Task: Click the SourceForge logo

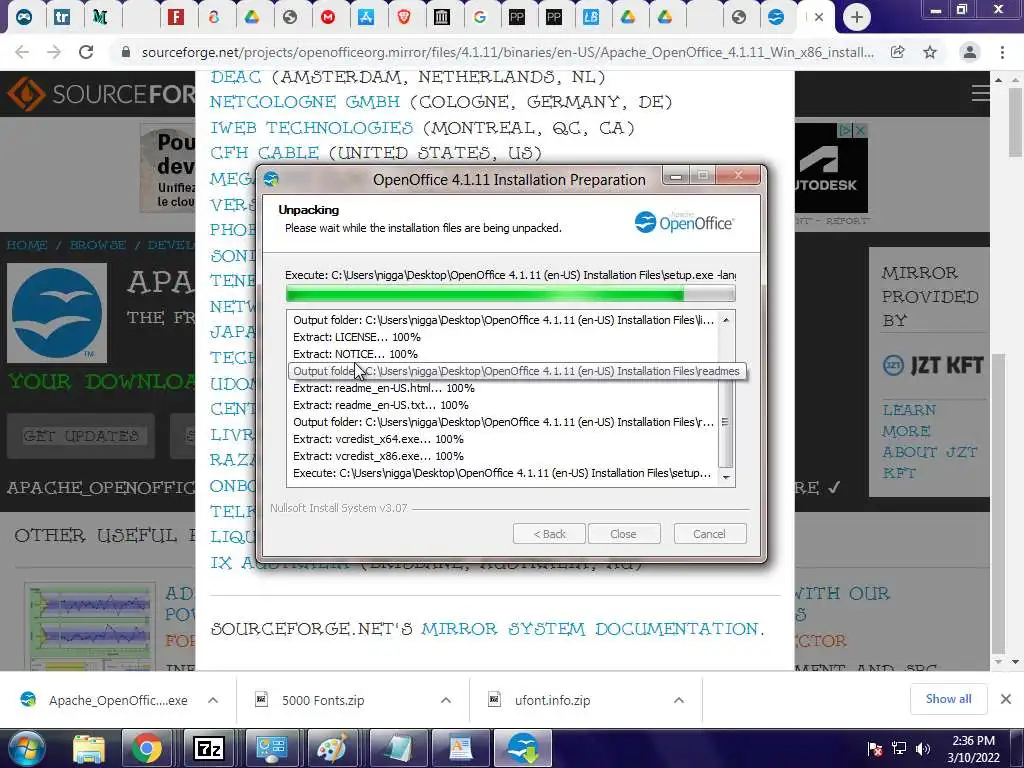Action: click(101, 94)
